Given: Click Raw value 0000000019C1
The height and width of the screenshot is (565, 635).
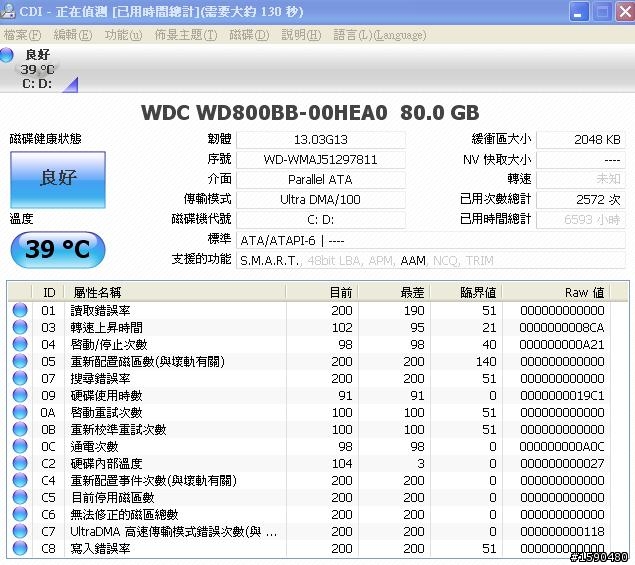Looking at the screenshot, I should [x=562, y=396].
